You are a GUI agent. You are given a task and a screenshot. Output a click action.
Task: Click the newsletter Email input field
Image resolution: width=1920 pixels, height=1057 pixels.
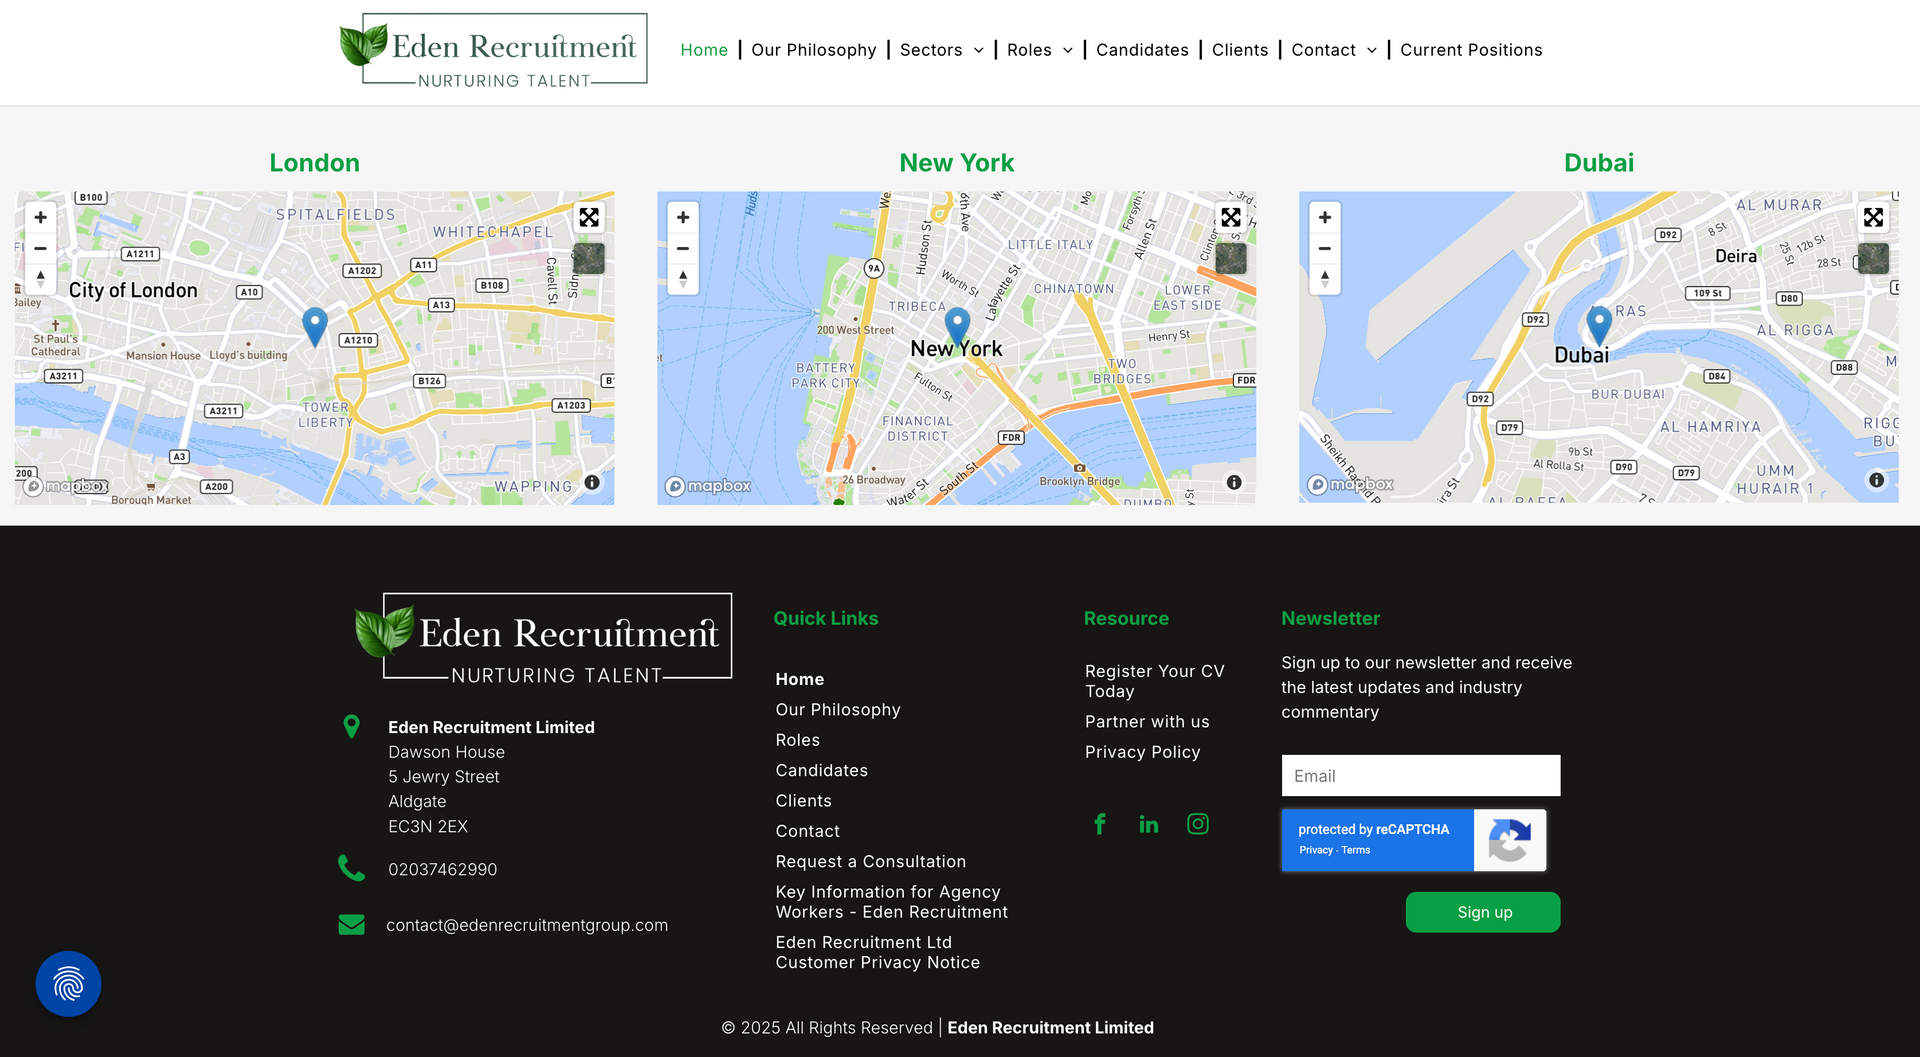point(1420,776)
